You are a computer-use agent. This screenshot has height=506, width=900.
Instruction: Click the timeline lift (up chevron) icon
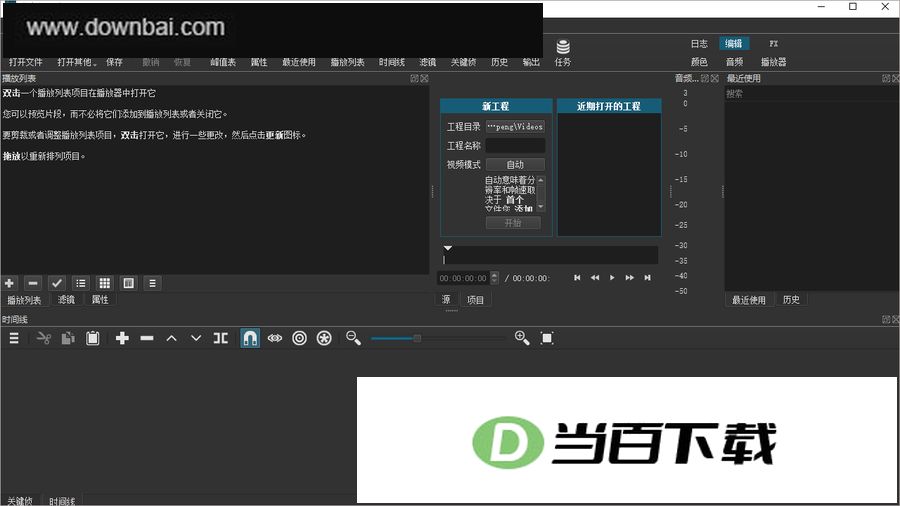[172, 338]
